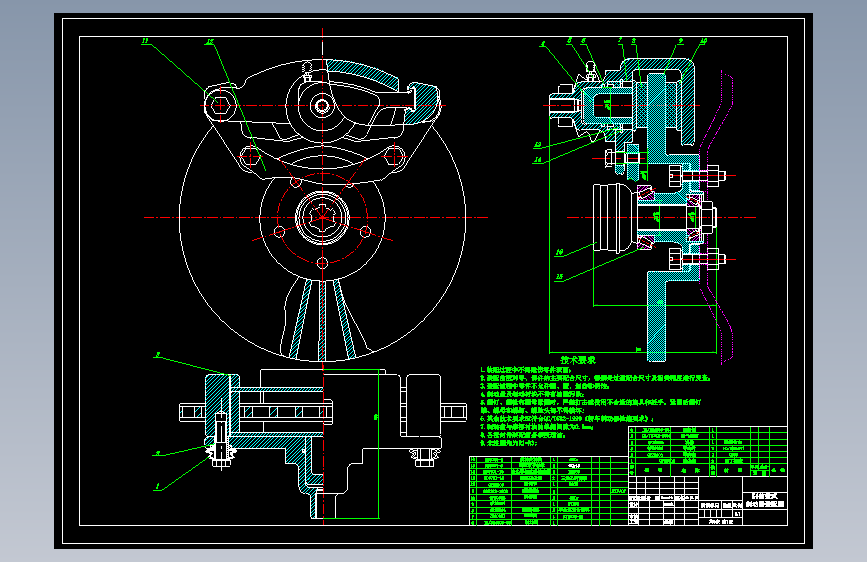This screenshot has height=562, width=867.
Task: Select part balloon number 12
Action: tap(210, 41)
